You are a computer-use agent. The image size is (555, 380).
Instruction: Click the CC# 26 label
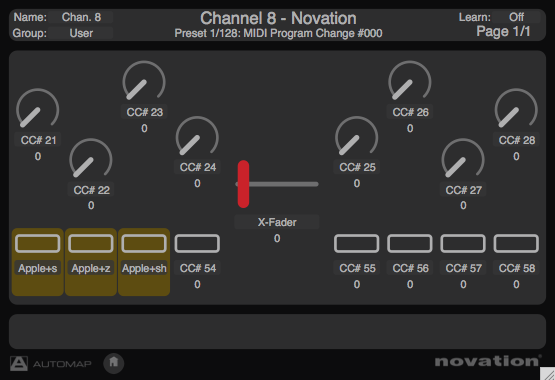(410, 112)
